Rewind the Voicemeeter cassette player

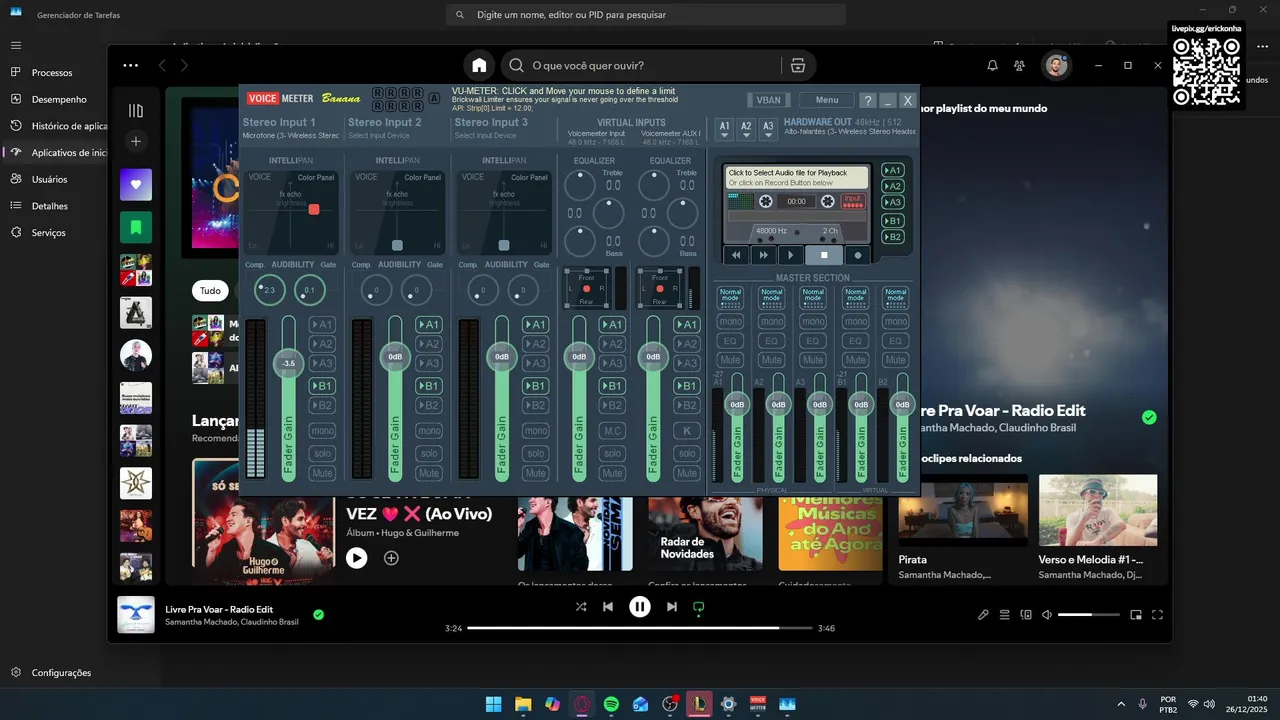coord(737,255)
